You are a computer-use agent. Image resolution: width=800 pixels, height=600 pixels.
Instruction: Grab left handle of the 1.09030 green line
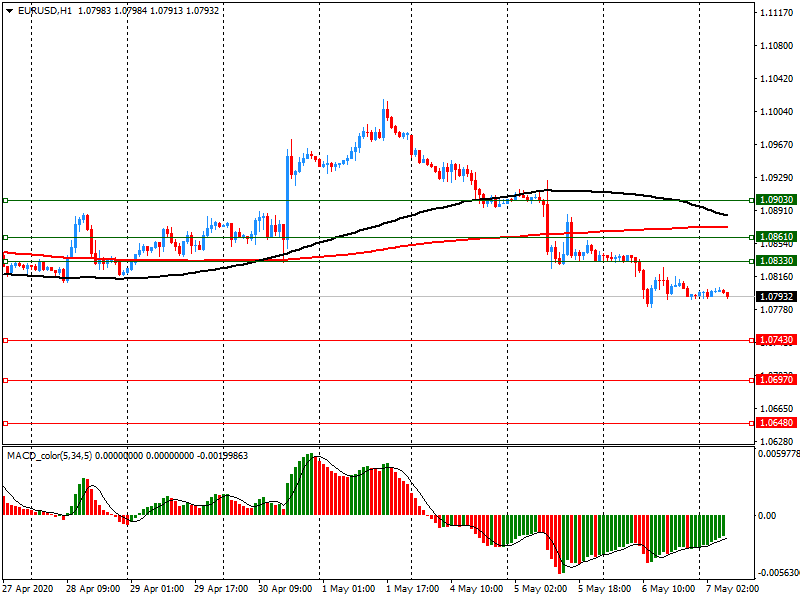click(6, 201)
